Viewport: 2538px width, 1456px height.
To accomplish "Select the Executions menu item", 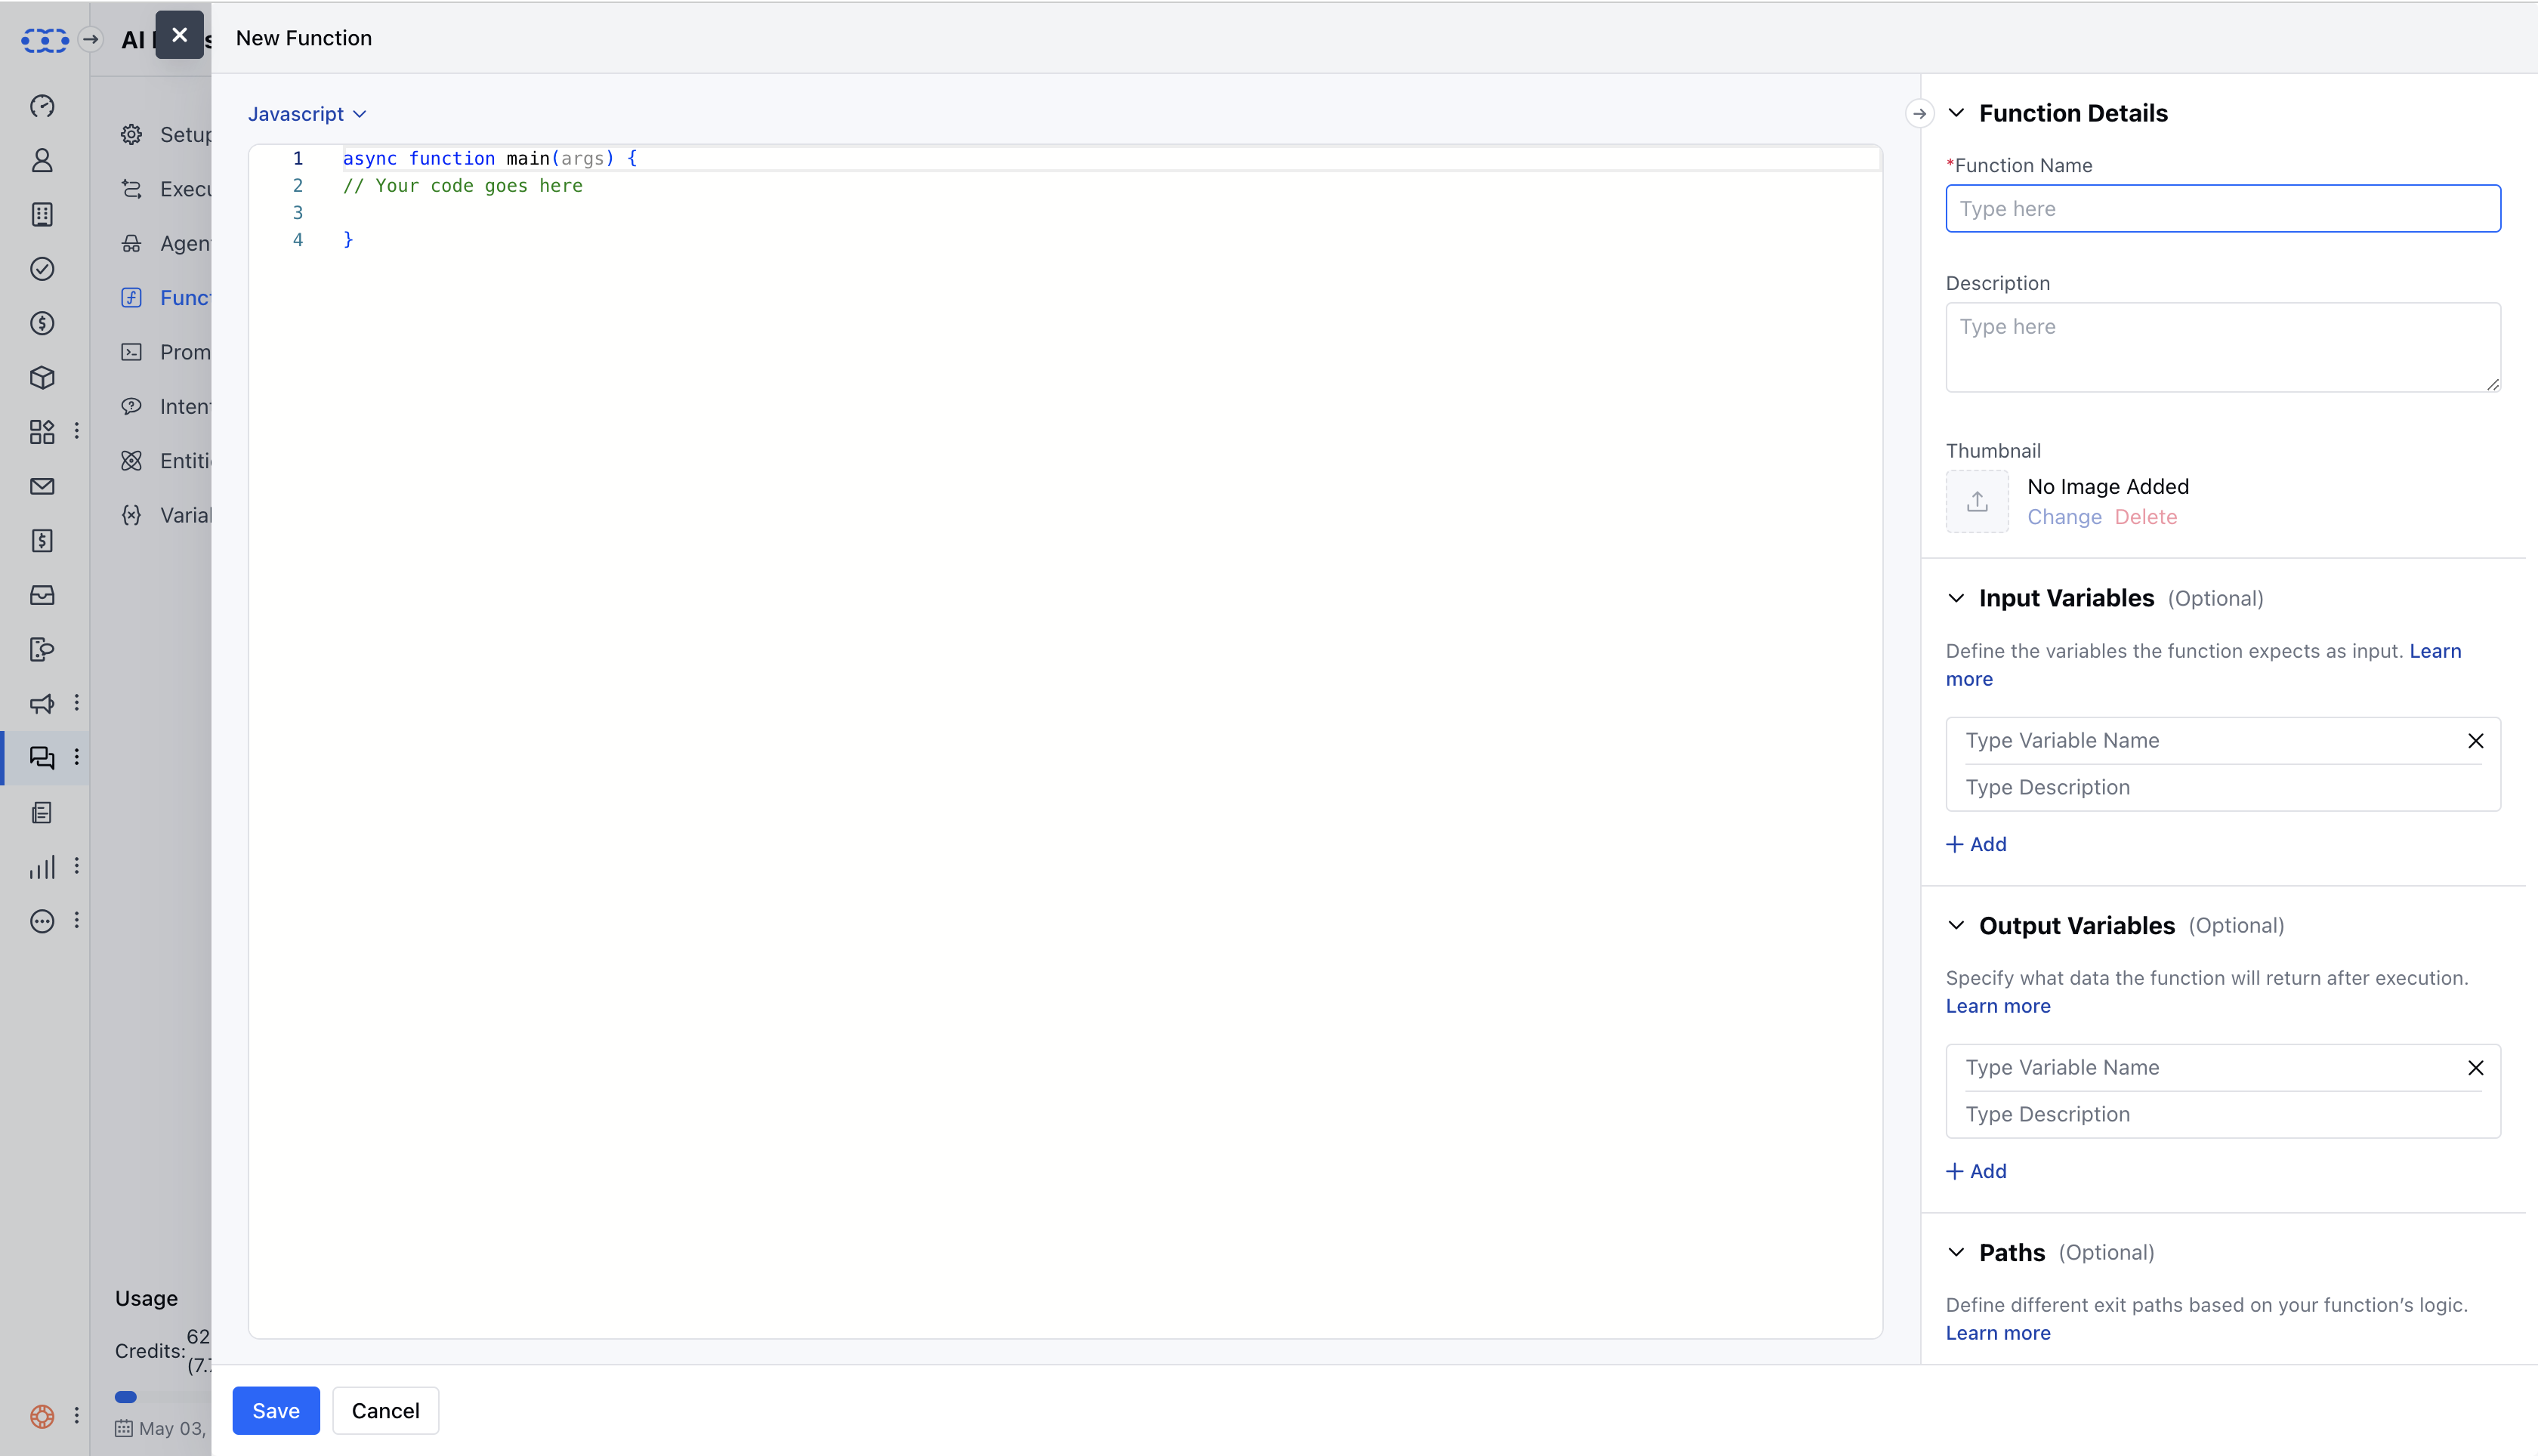I will click(165, 189).
